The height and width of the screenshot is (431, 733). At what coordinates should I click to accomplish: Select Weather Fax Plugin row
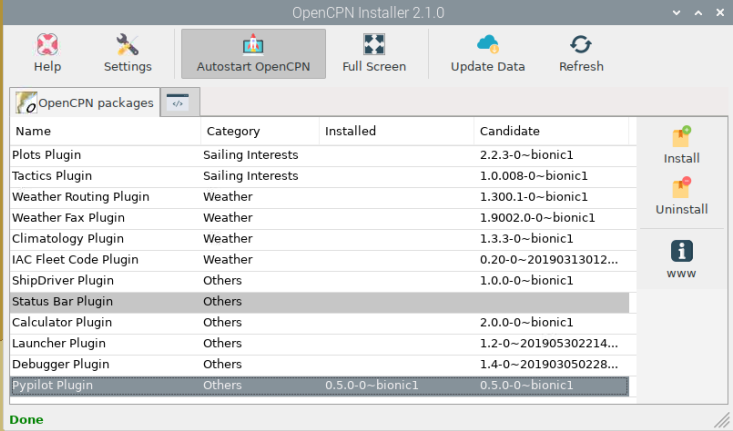(x=320, y=218)
